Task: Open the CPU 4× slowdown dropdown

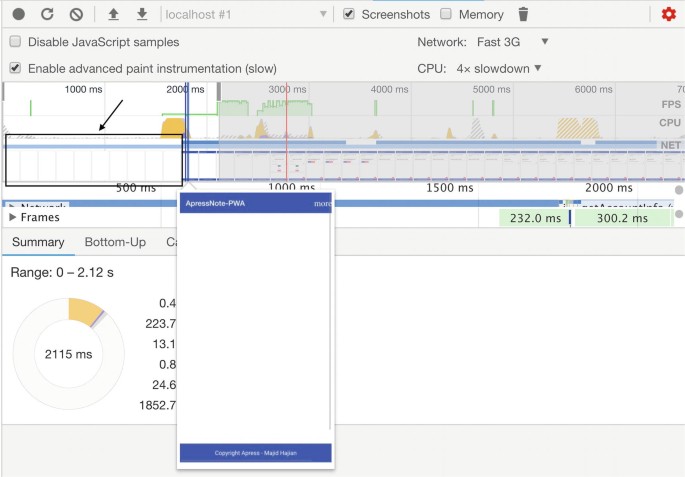Action: pyautogui.click(x=499, y=69)
